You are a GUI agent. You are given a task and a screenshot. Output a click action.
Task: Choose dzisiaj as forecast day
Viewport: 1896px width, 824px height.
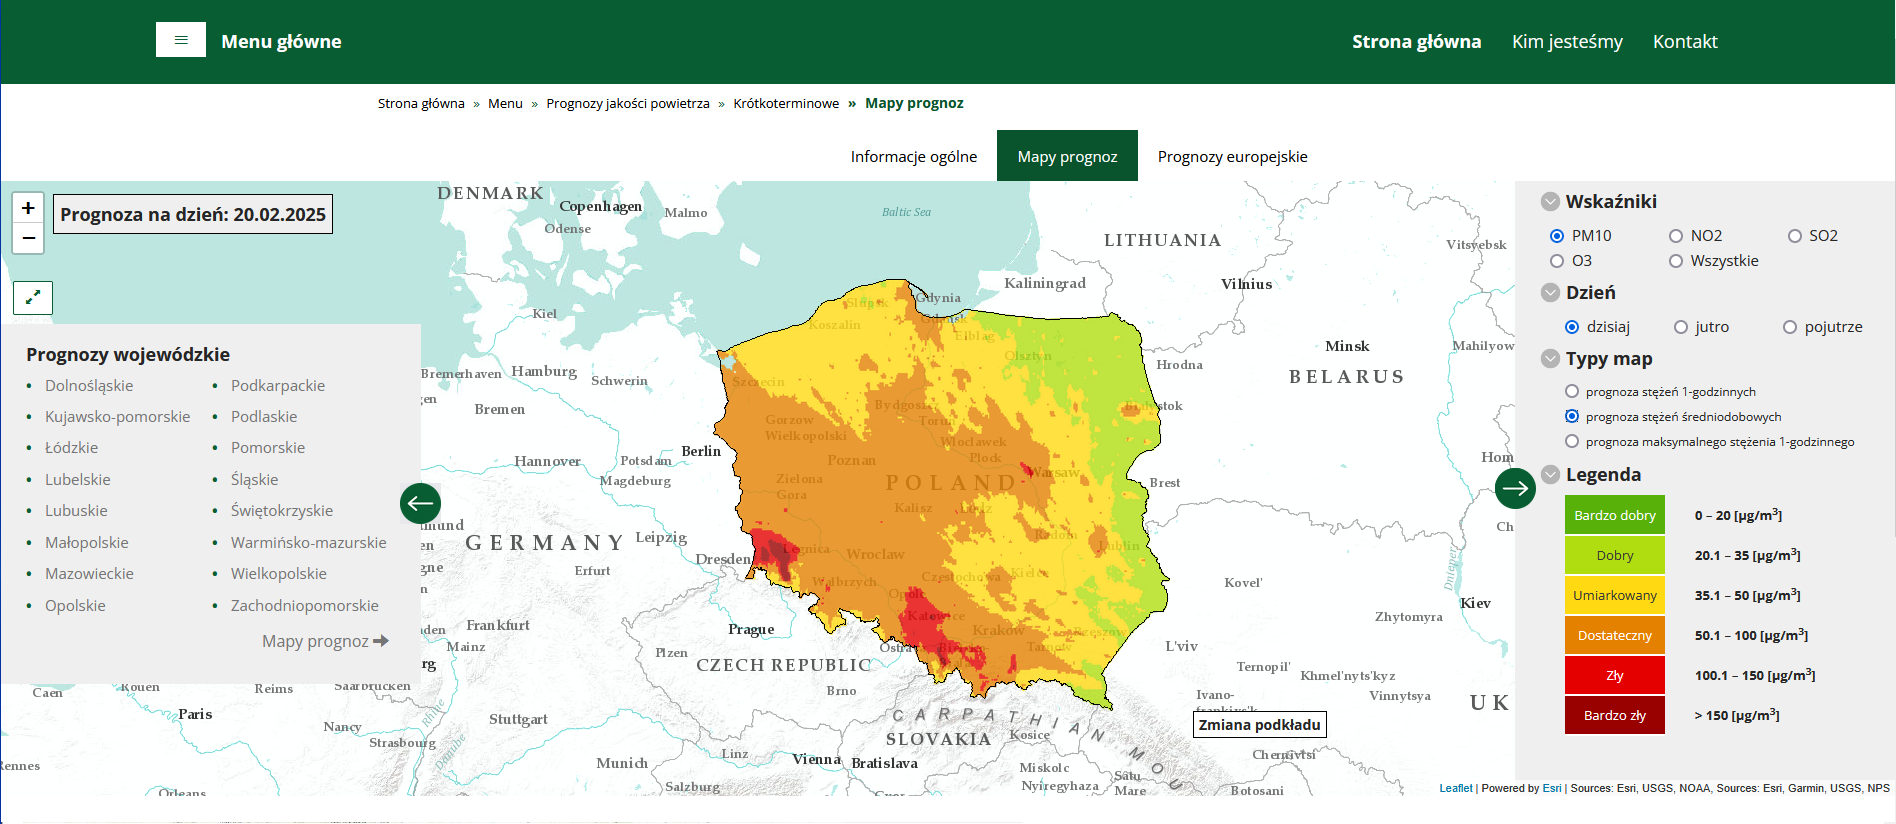[1572, 327]
